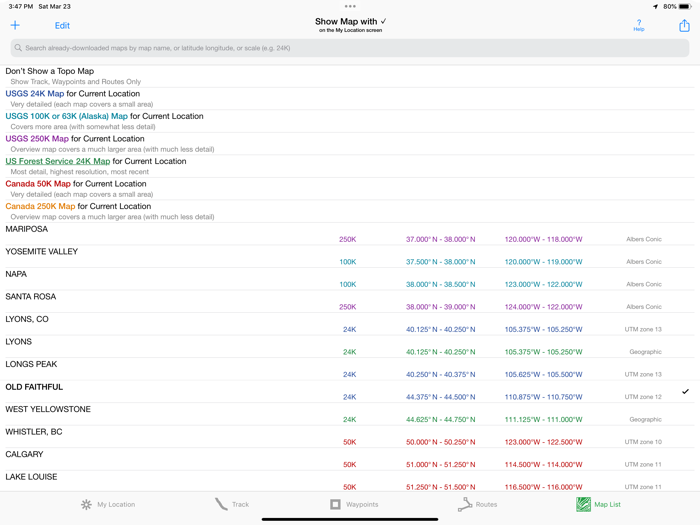This screenshot has width=700, height=525.
Task: Choose Canada 50K Map for Current Location
Action: pyautogui.click(x=350, y=189)
